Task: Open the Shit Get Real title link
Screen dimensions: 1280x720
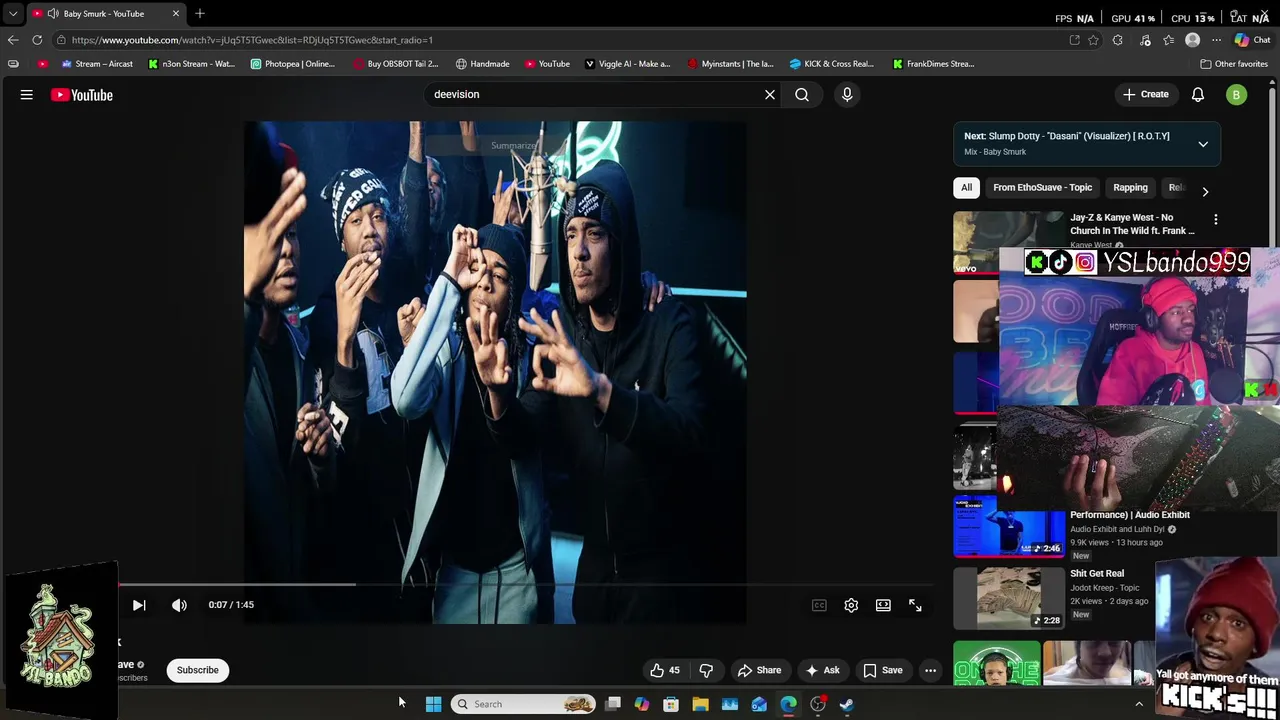Action: click(1097, 574)
